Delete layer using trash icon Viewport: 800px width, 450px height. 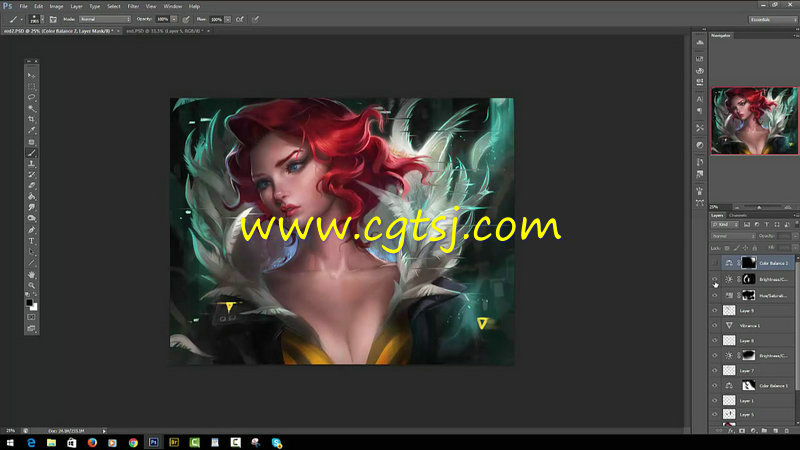coord(787,431)
